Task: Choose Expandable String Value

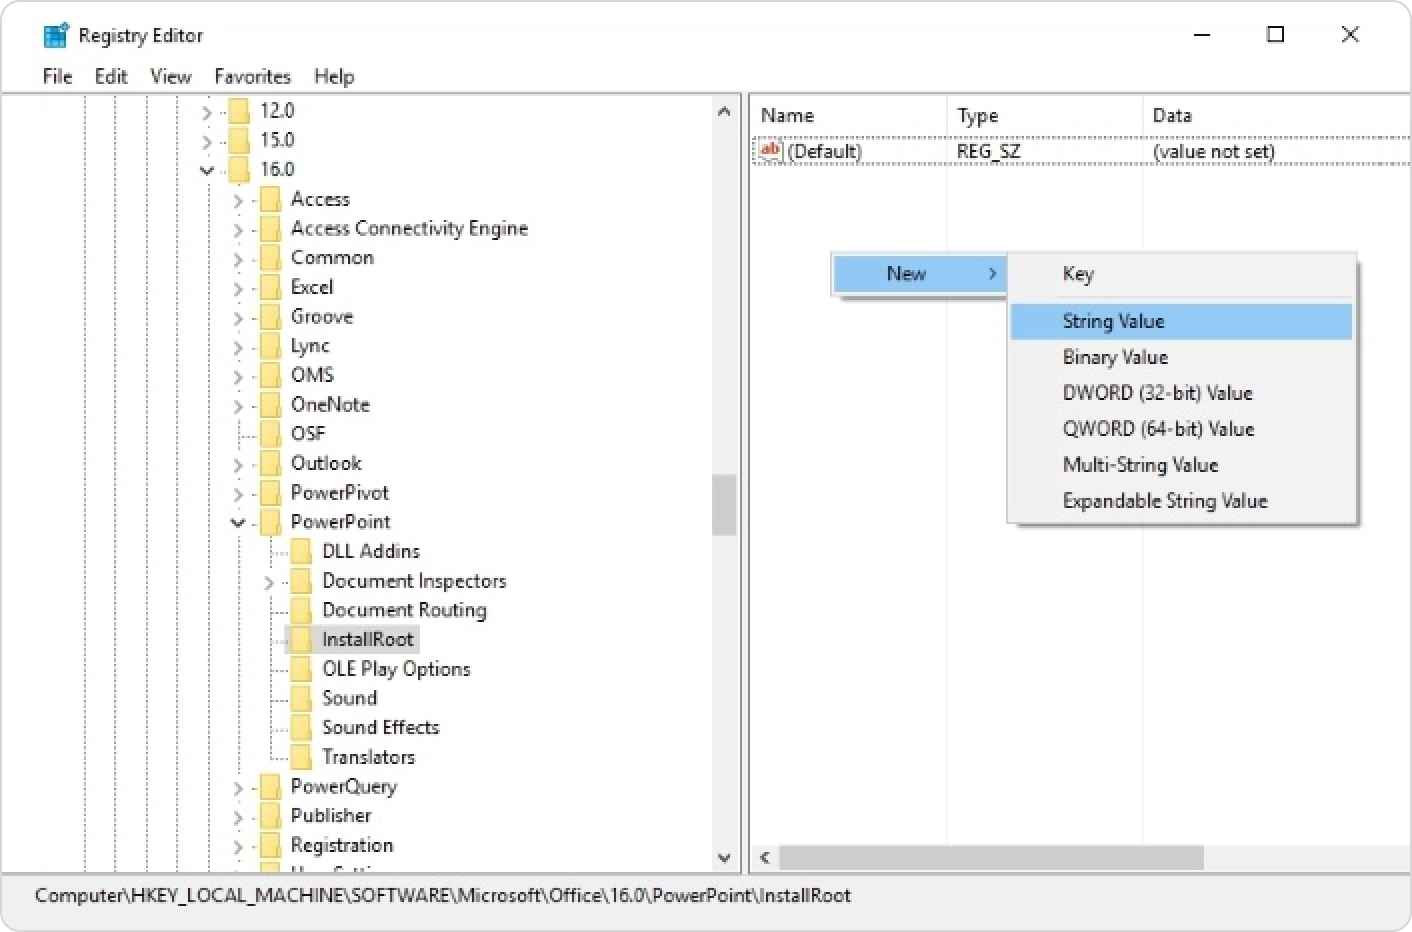Action: tap(1181, 501)
